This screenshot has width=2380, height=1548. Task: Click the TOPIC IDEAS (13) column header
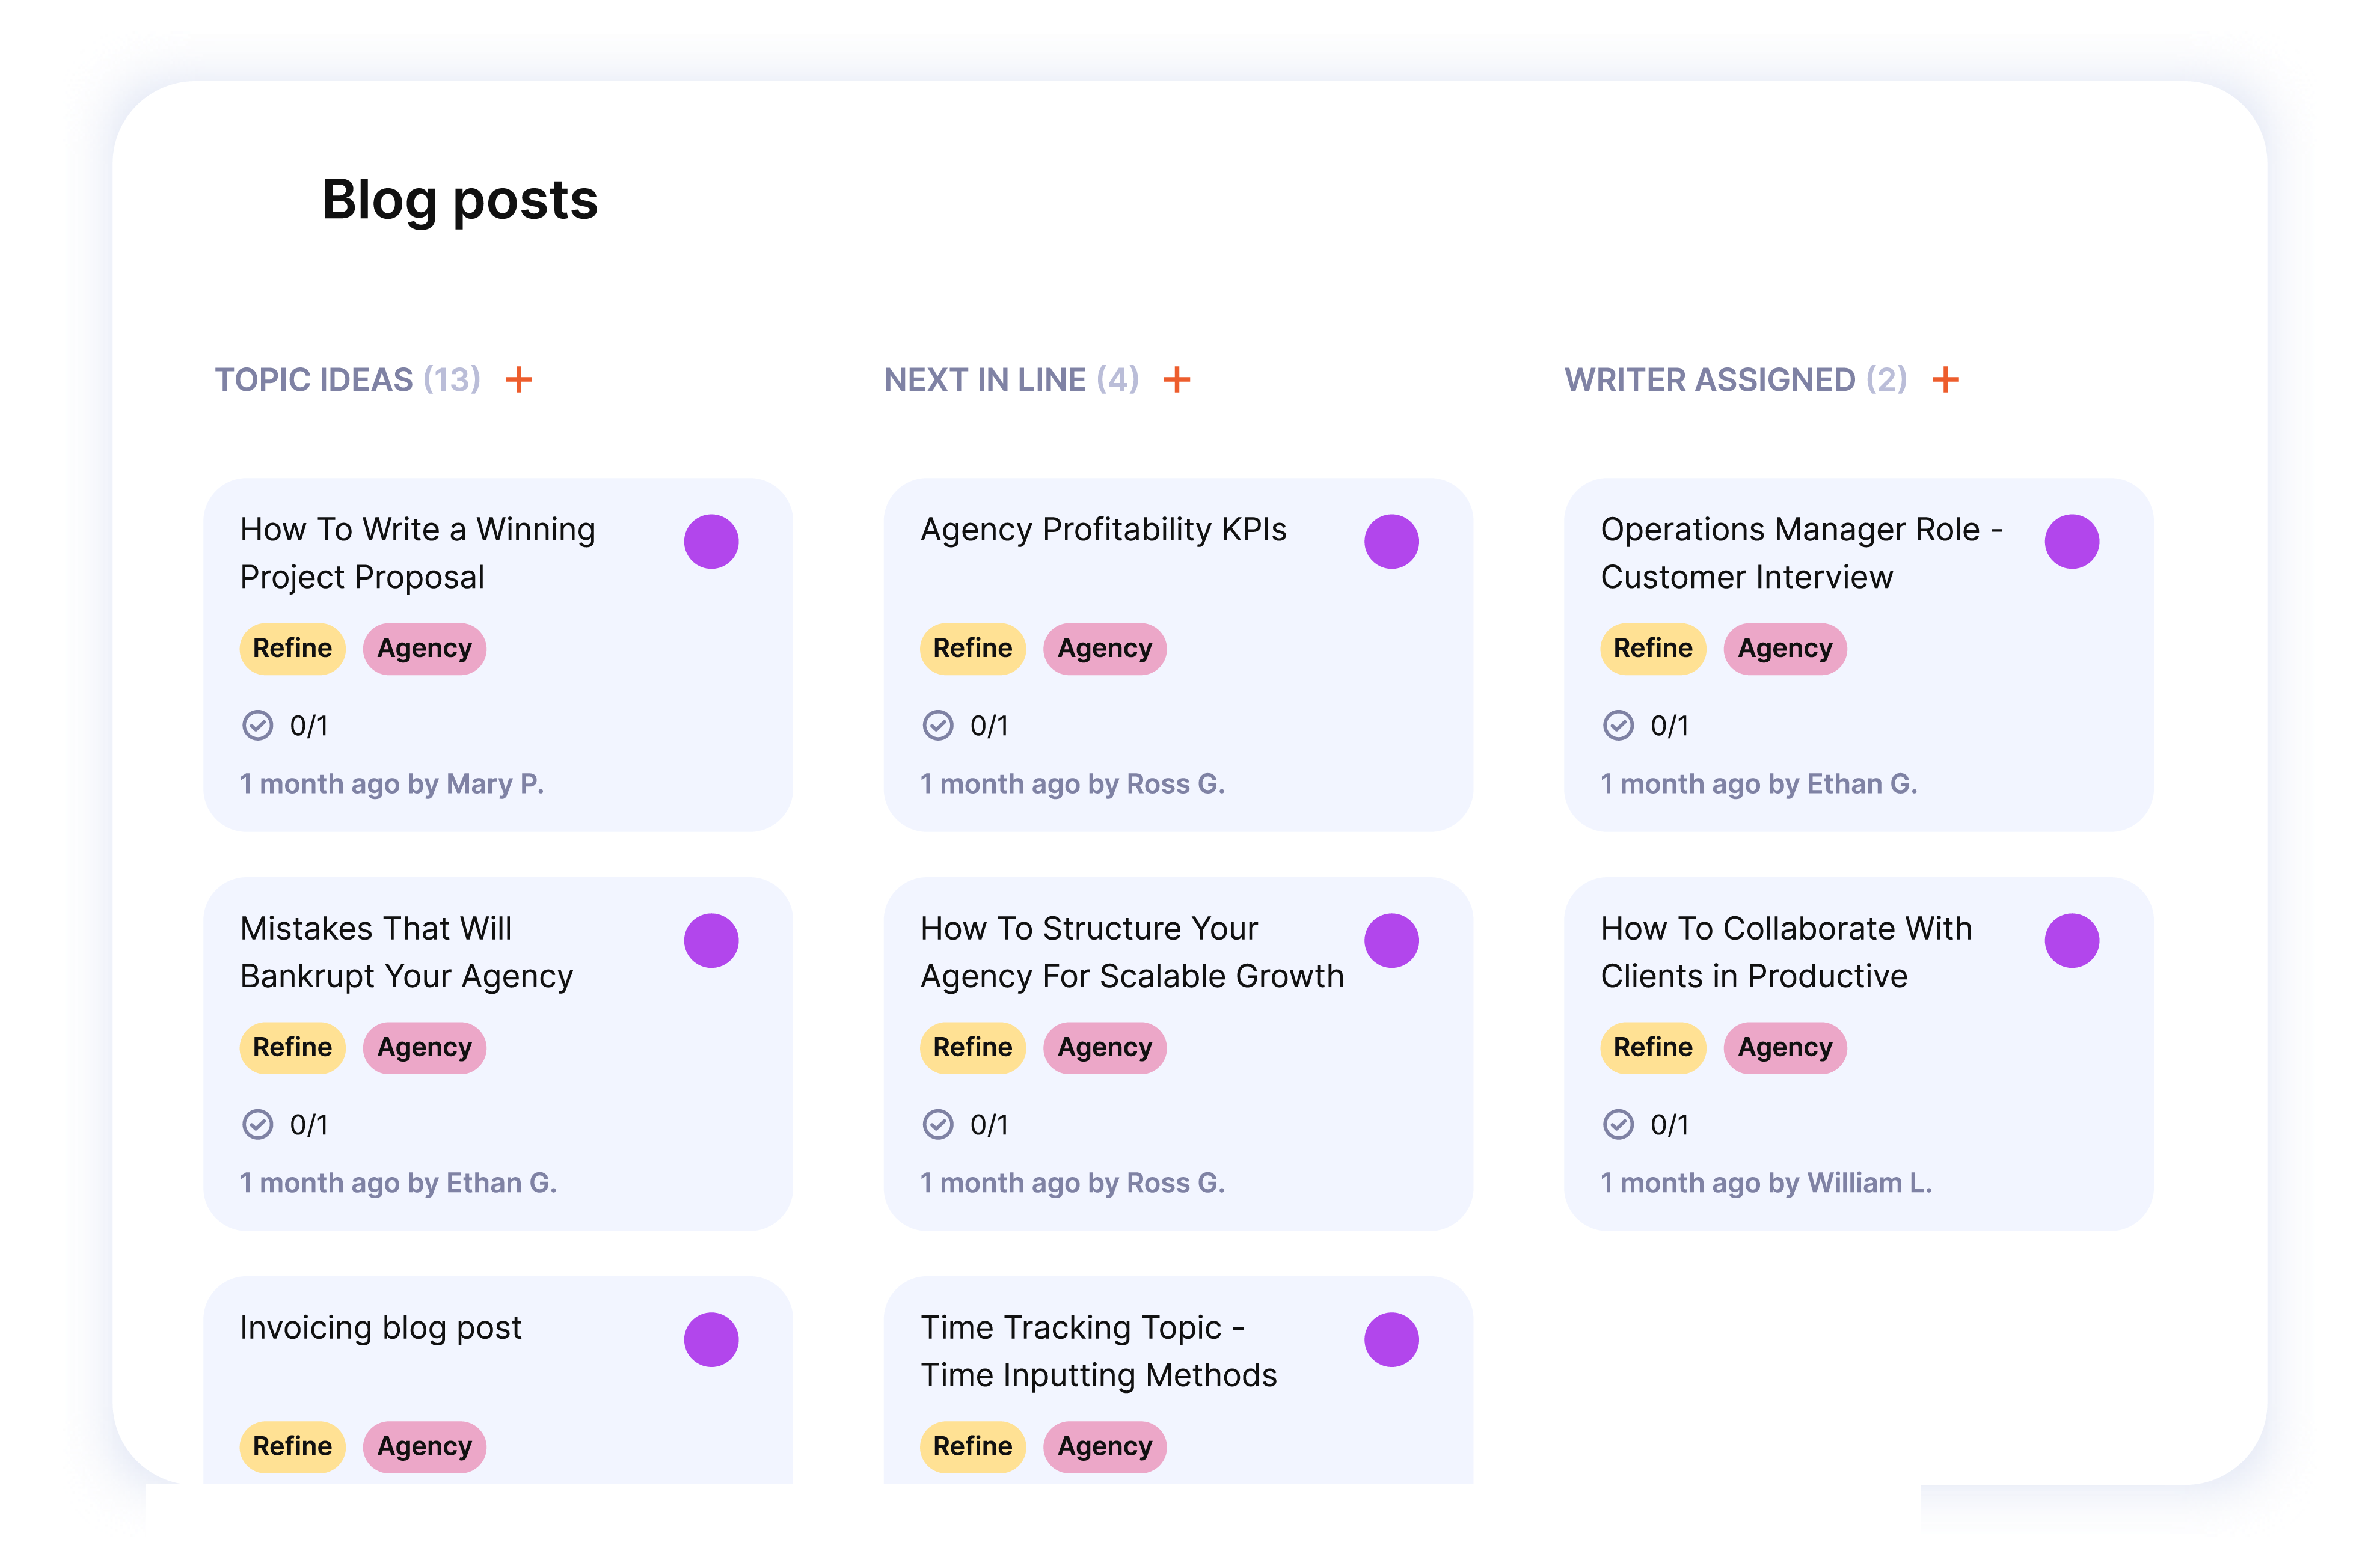348,380
